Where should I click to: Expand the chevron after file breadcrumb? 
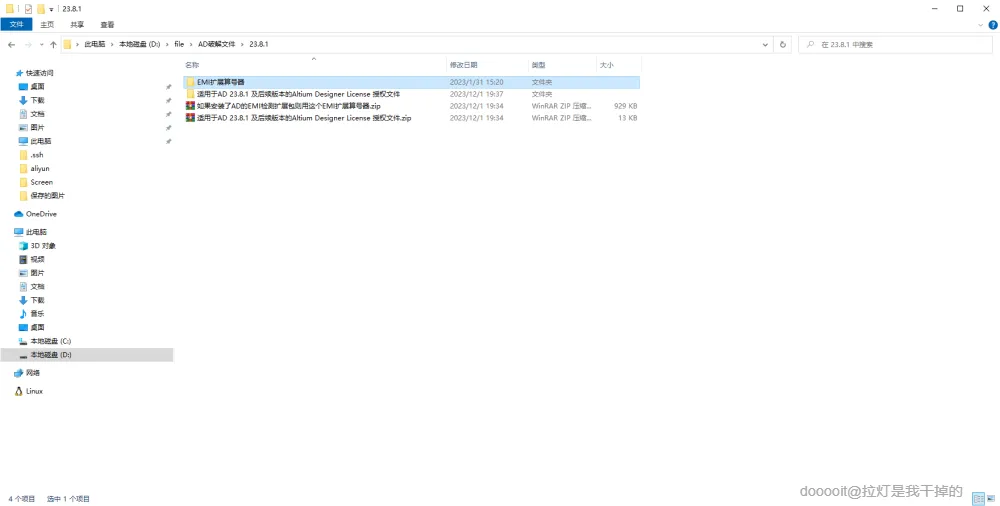point(191,44)
